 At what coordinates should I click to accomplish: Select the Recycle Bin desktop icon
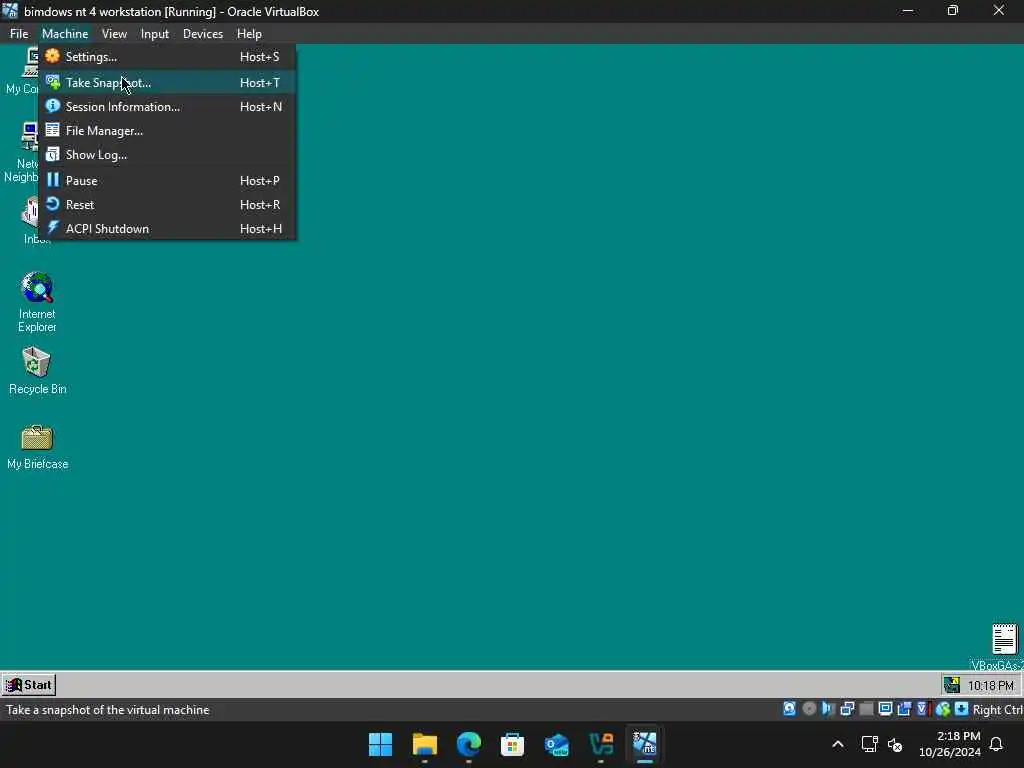pos(37,370)
